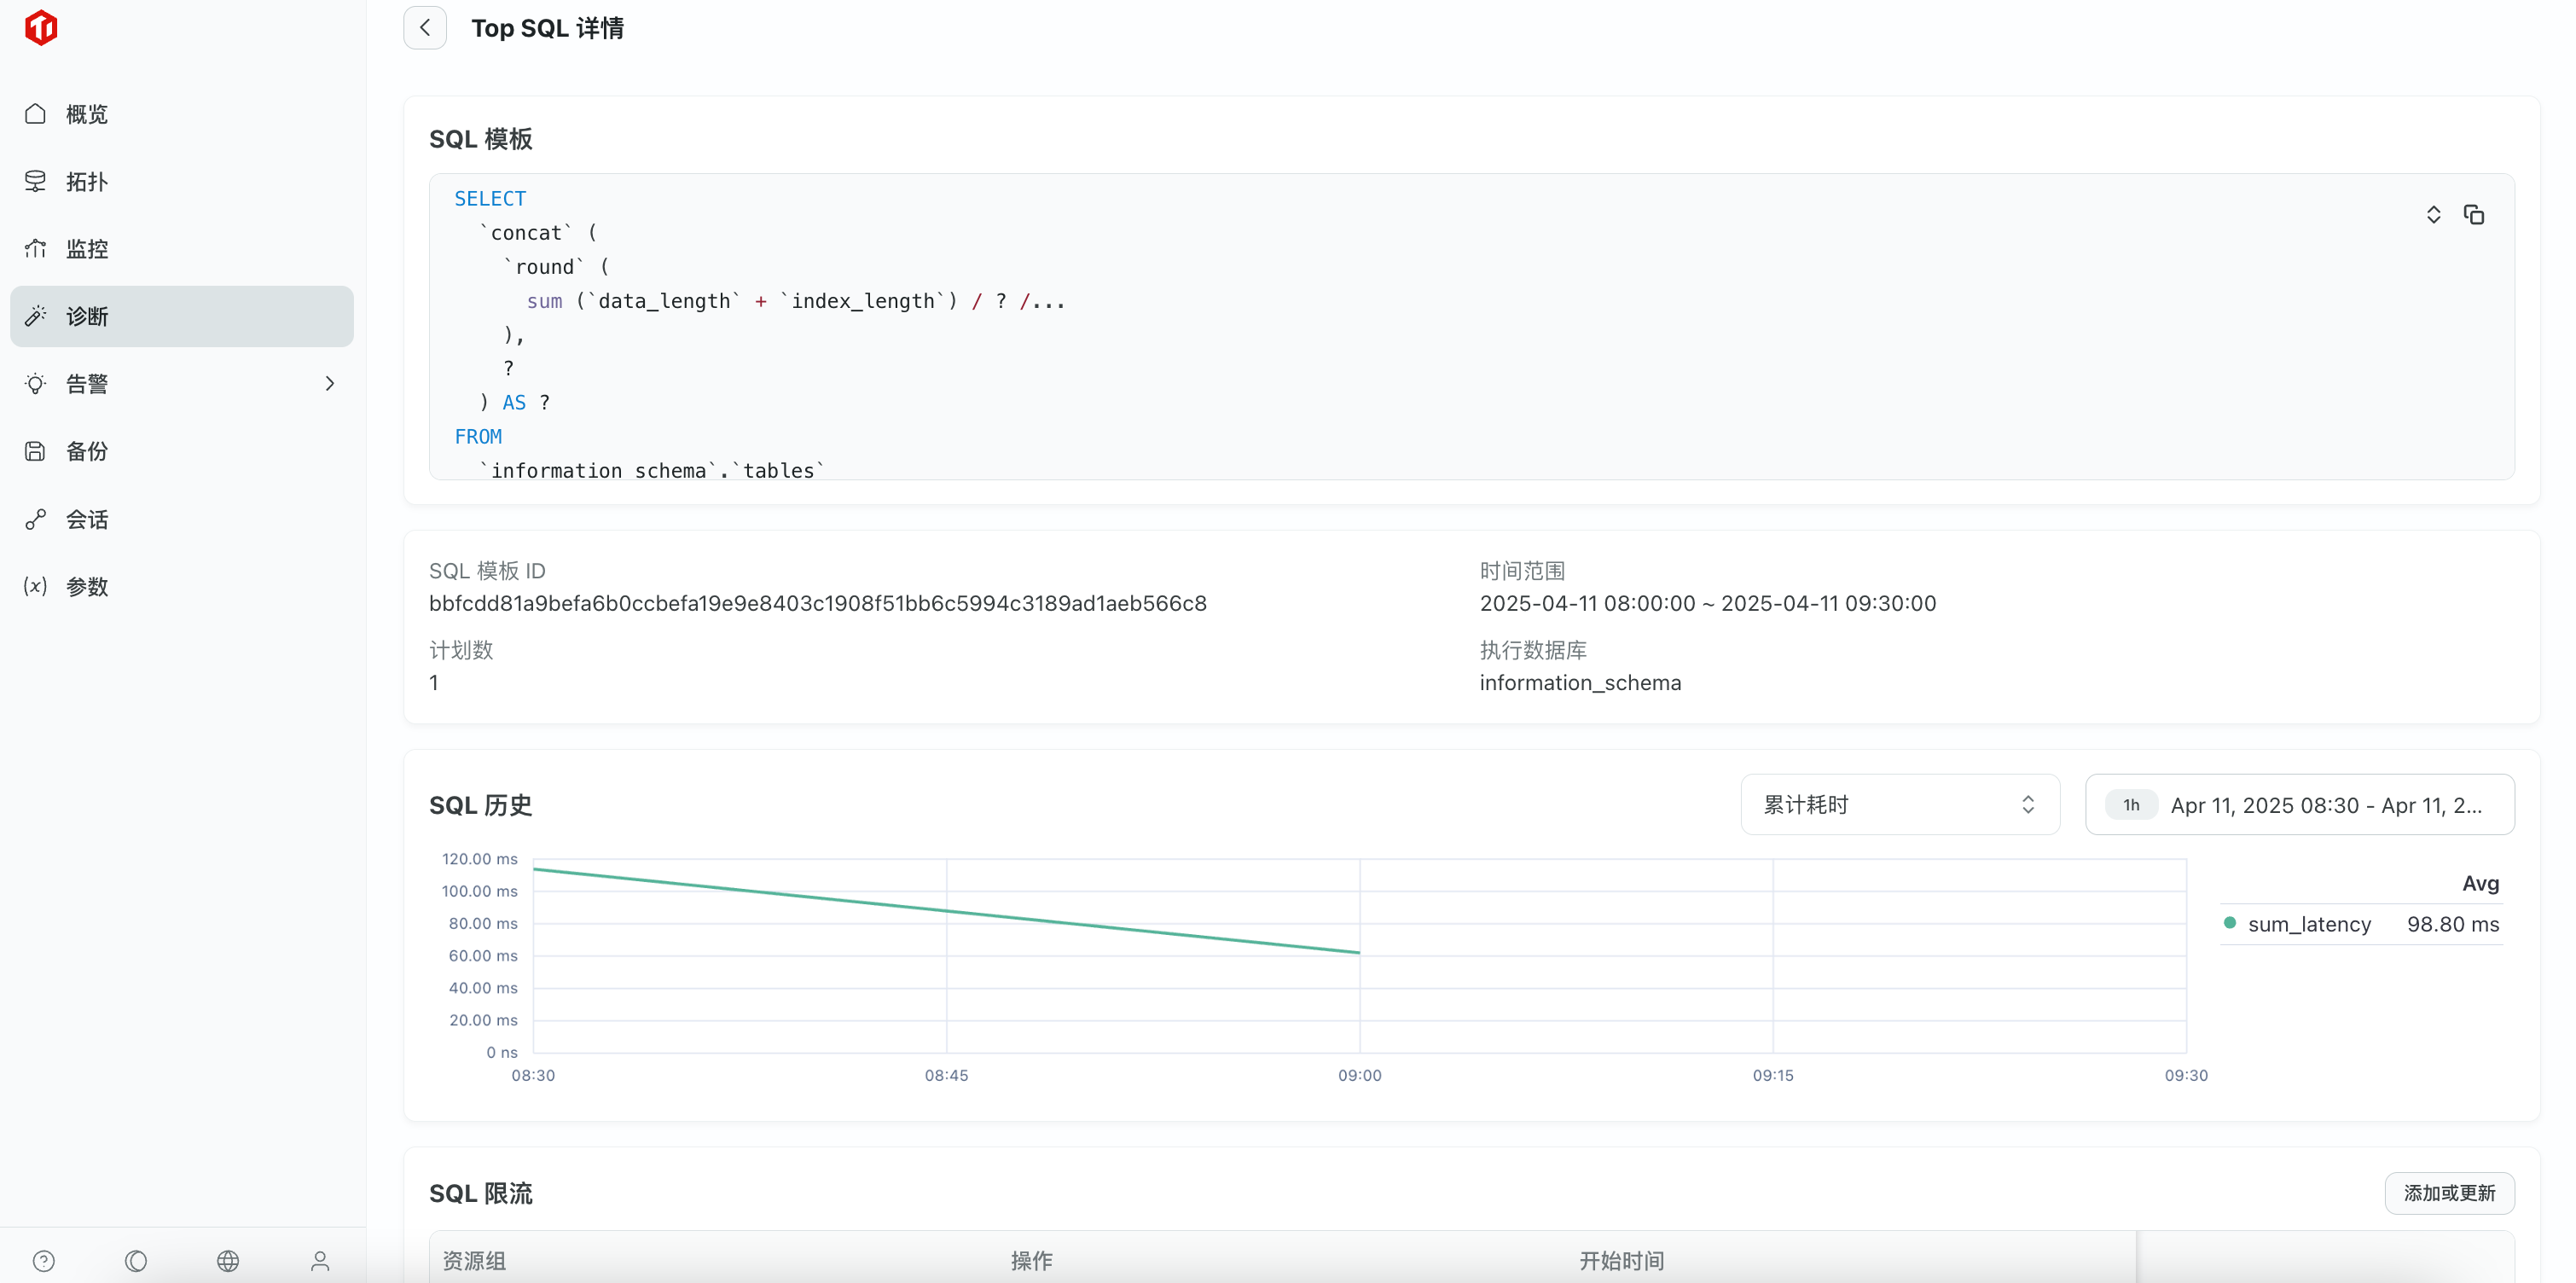Click the red TiDB logo icon

[41, 28]
